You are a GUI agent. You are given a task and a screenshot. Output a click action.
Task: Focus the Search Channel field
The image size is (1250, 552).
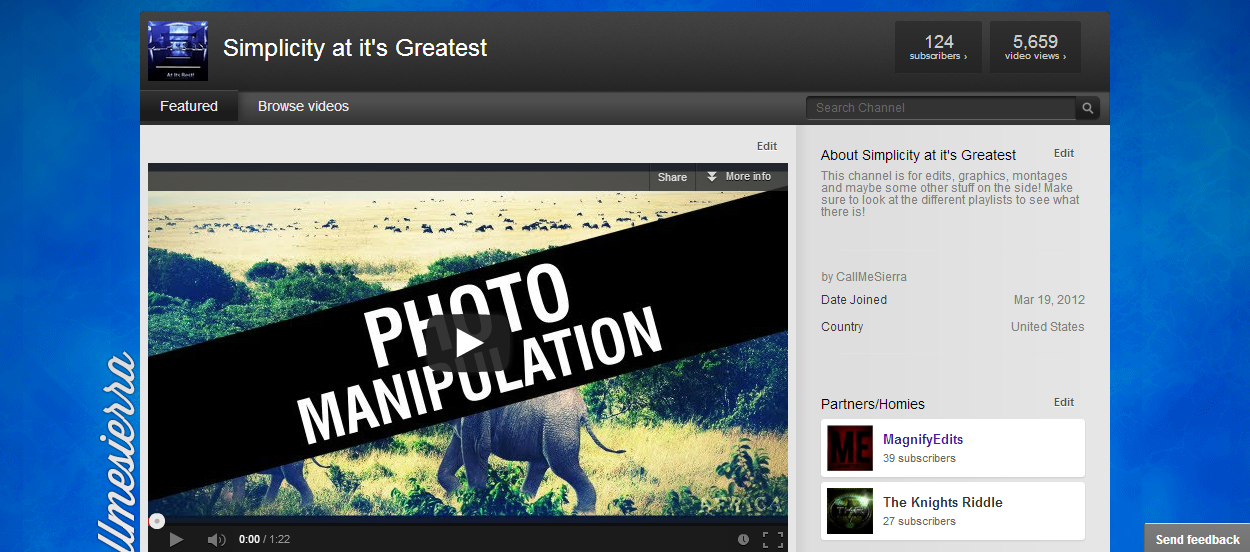[x=941, y=108]
